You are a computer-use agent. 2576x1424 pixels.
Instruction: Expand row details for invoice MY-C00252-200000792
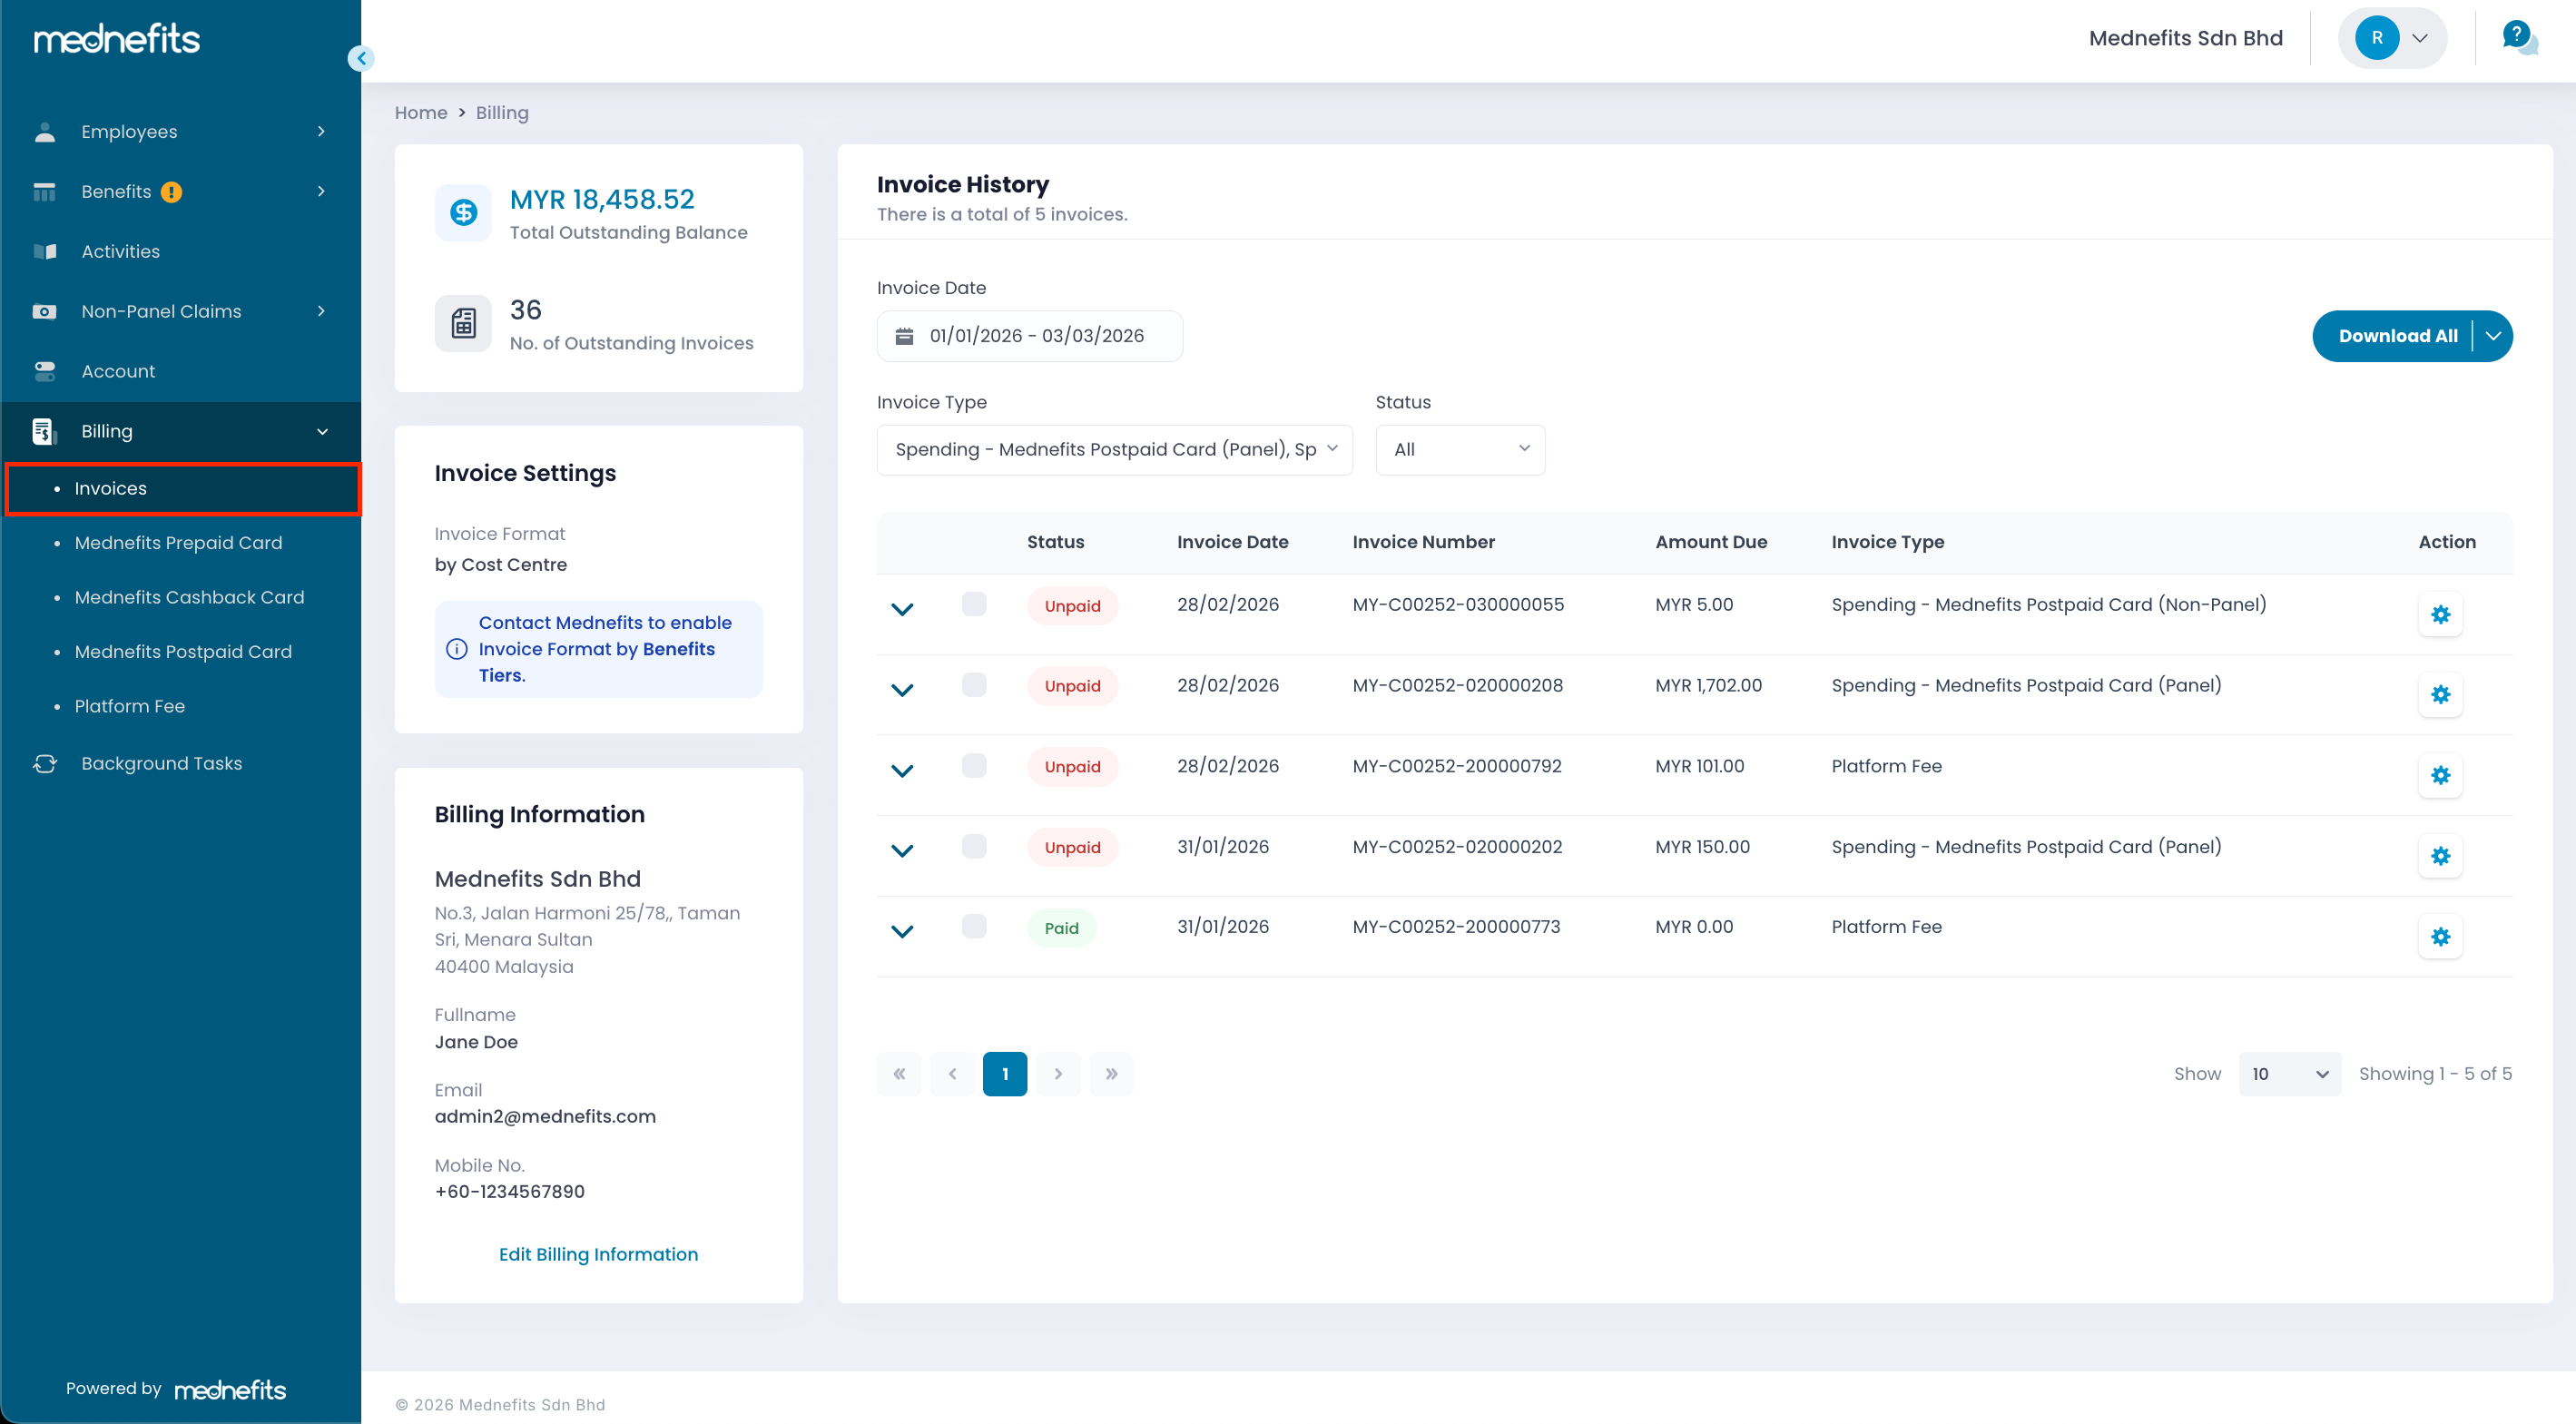point(901,769)
